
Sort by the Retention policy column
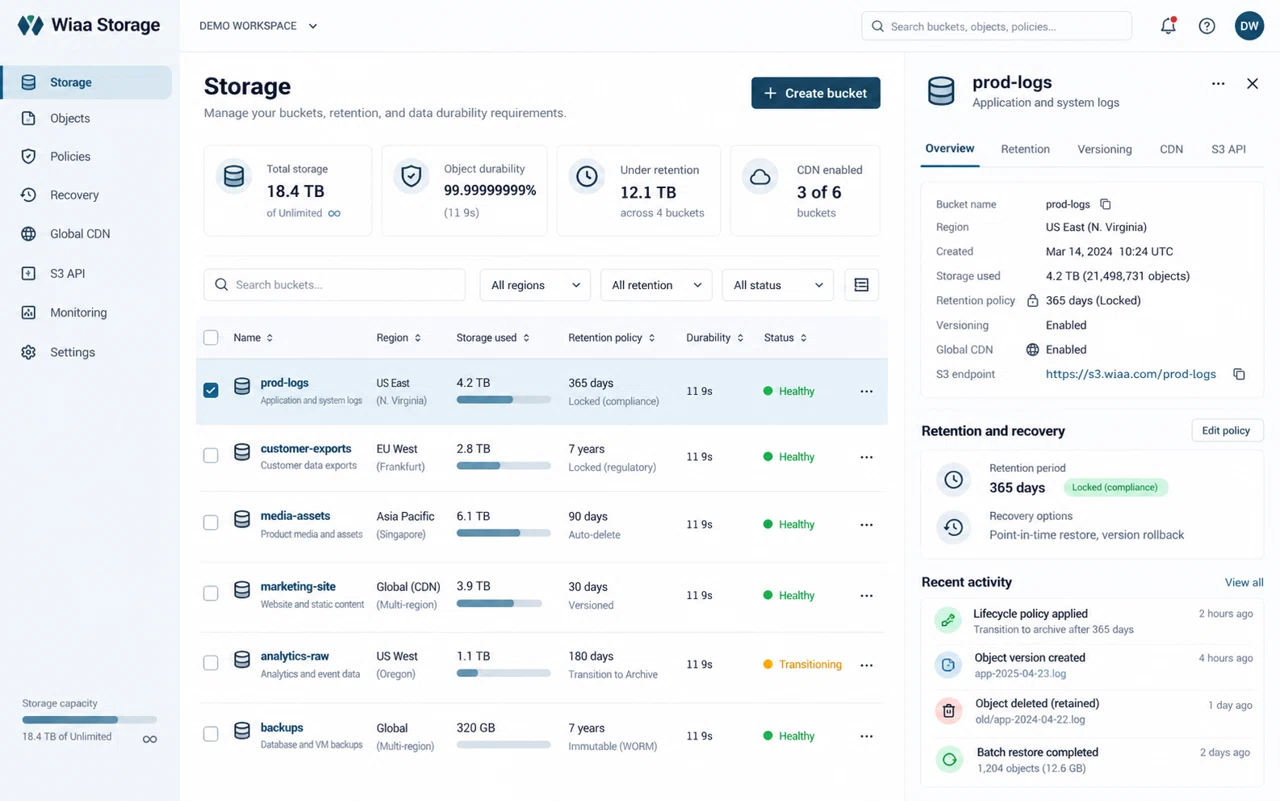click(611, 338)
